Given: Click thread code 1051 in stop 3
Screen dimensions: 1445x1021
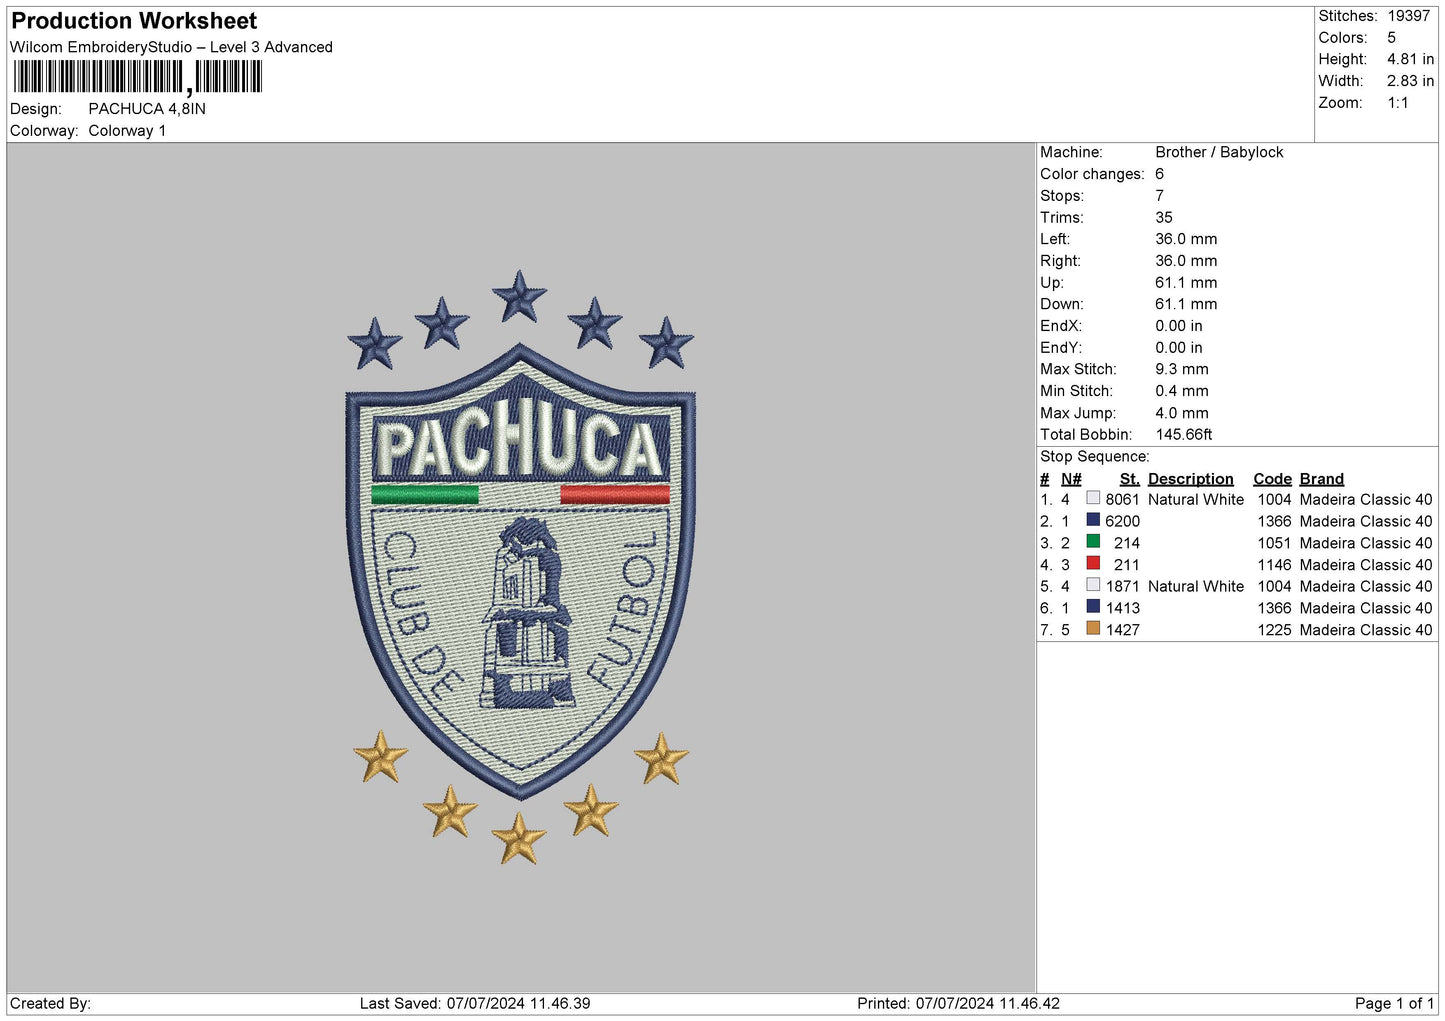Looking at the screenshot, I should click(x=1274, y=543).
